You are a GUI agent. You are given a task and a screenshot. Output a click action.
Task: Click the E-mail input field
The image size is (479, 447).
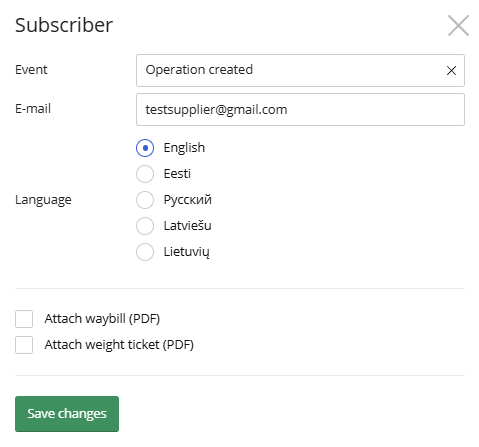point(300,109)
